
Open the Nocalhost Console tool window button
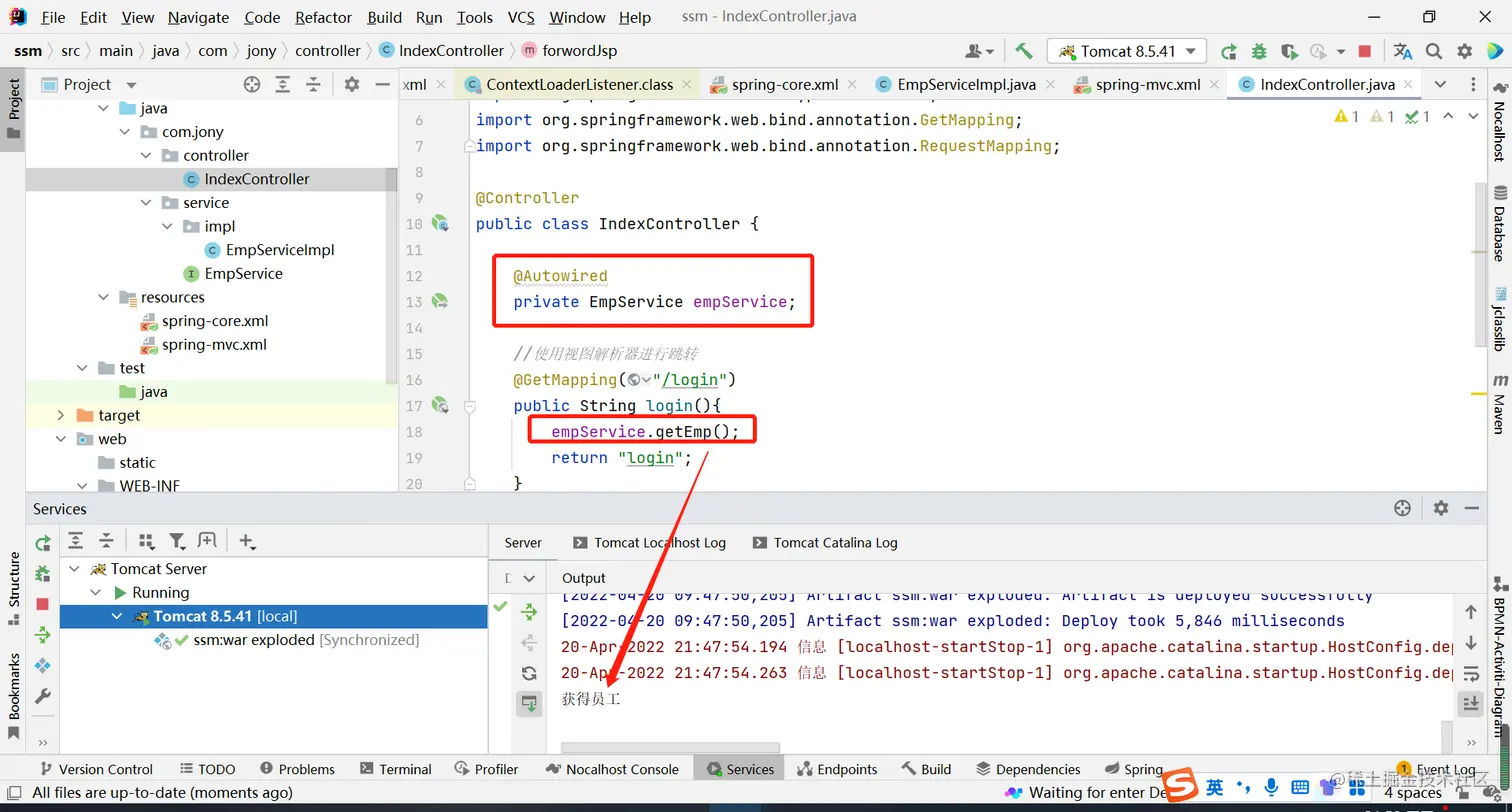(x=612, y=769)
